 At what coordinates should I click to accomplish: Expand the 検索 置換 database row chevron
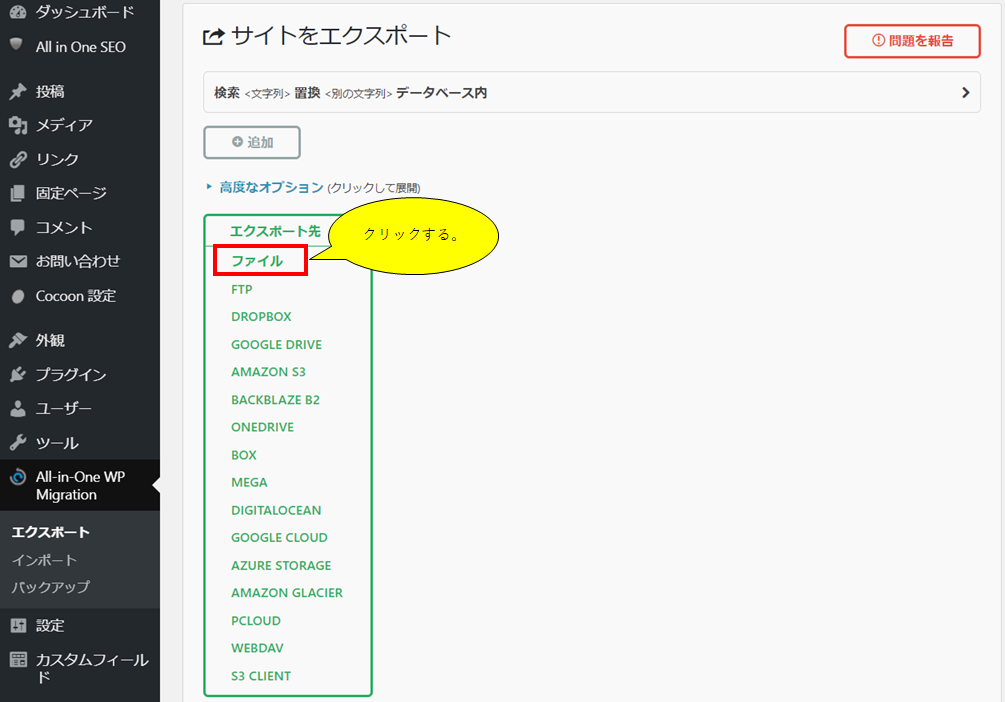coord(965,93)
